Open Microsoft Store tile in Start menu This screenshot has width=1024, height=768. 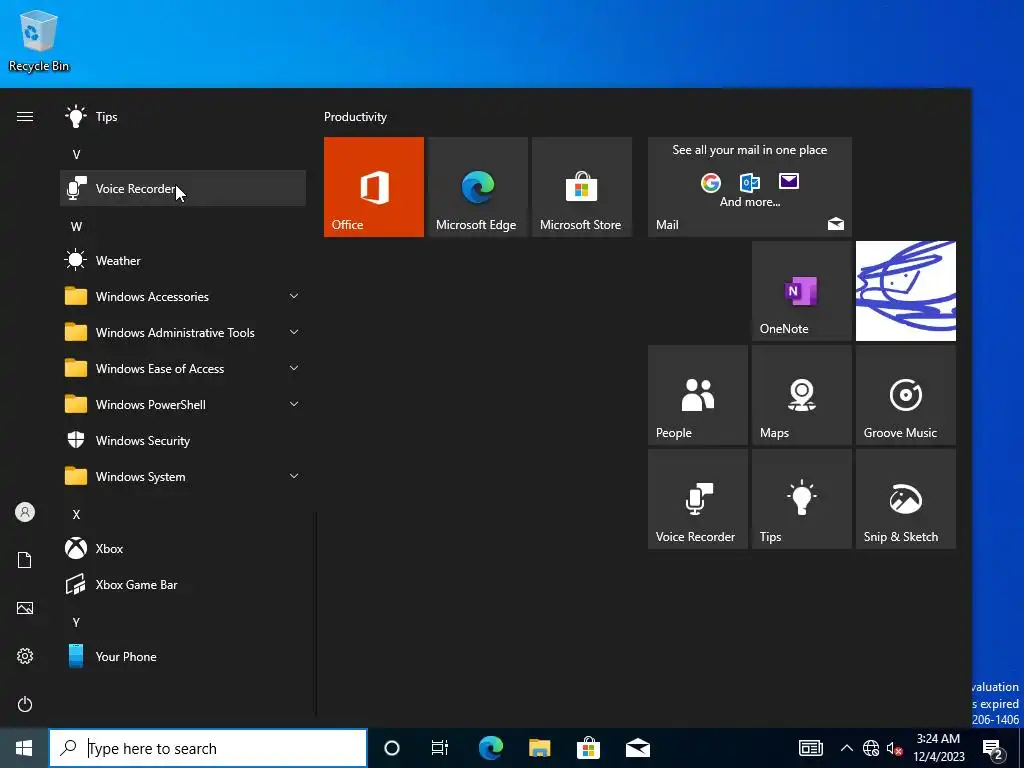coord(581,187)
